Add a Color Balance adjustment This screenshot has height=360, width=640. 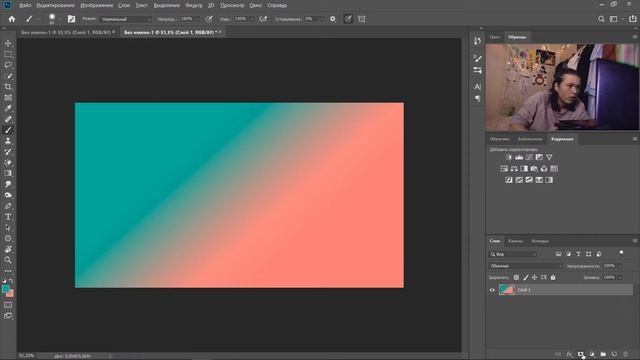514,169
